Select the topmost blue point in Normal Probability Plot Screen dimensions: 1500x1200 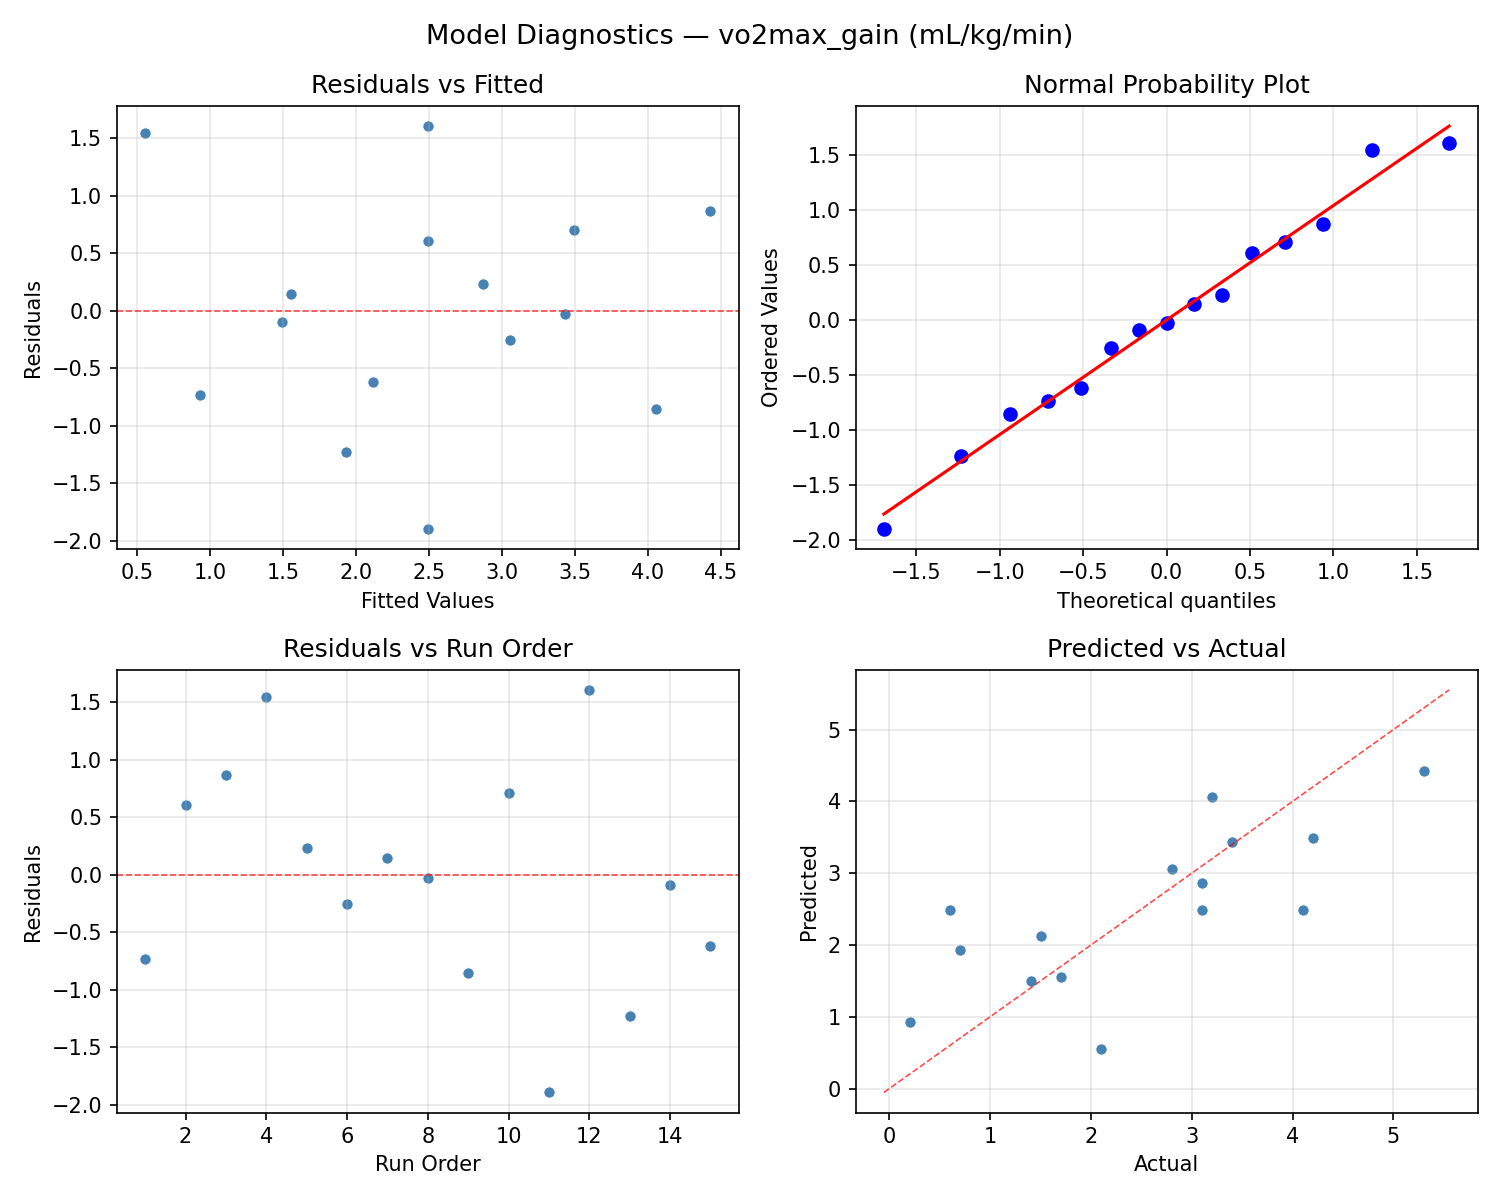(1449, 143)
